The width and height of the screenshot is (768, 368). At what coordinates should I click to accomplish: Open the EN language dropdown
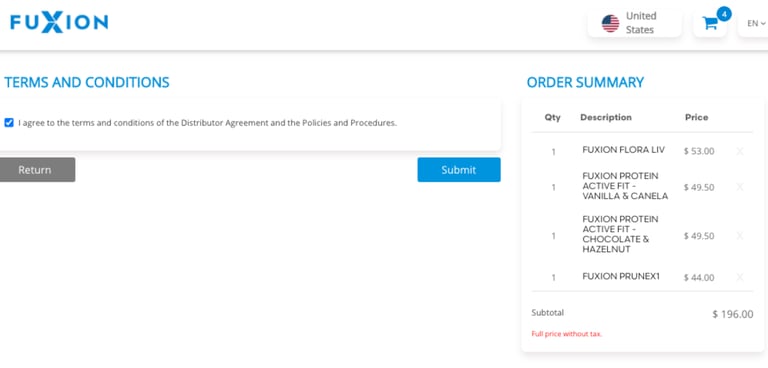tap(756, 23)
